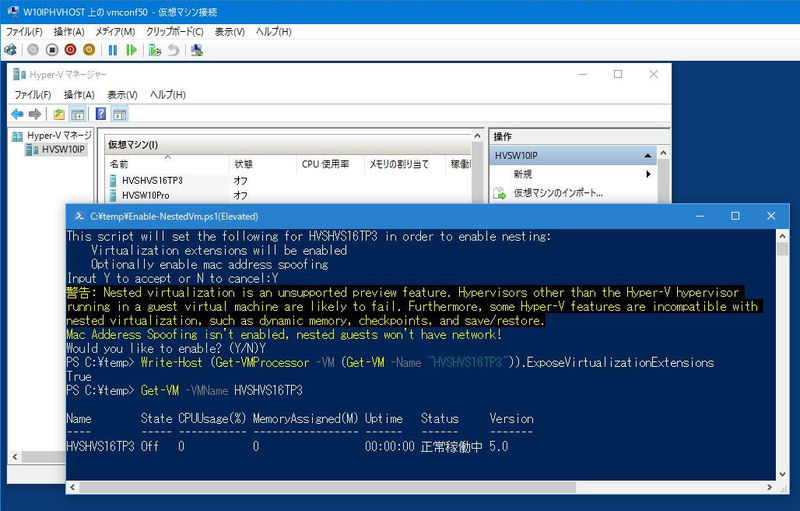Screen dimensions: 800x511
Task: Click PowerShell vertical scrollbar up arrow
Action: coord(782,236)
